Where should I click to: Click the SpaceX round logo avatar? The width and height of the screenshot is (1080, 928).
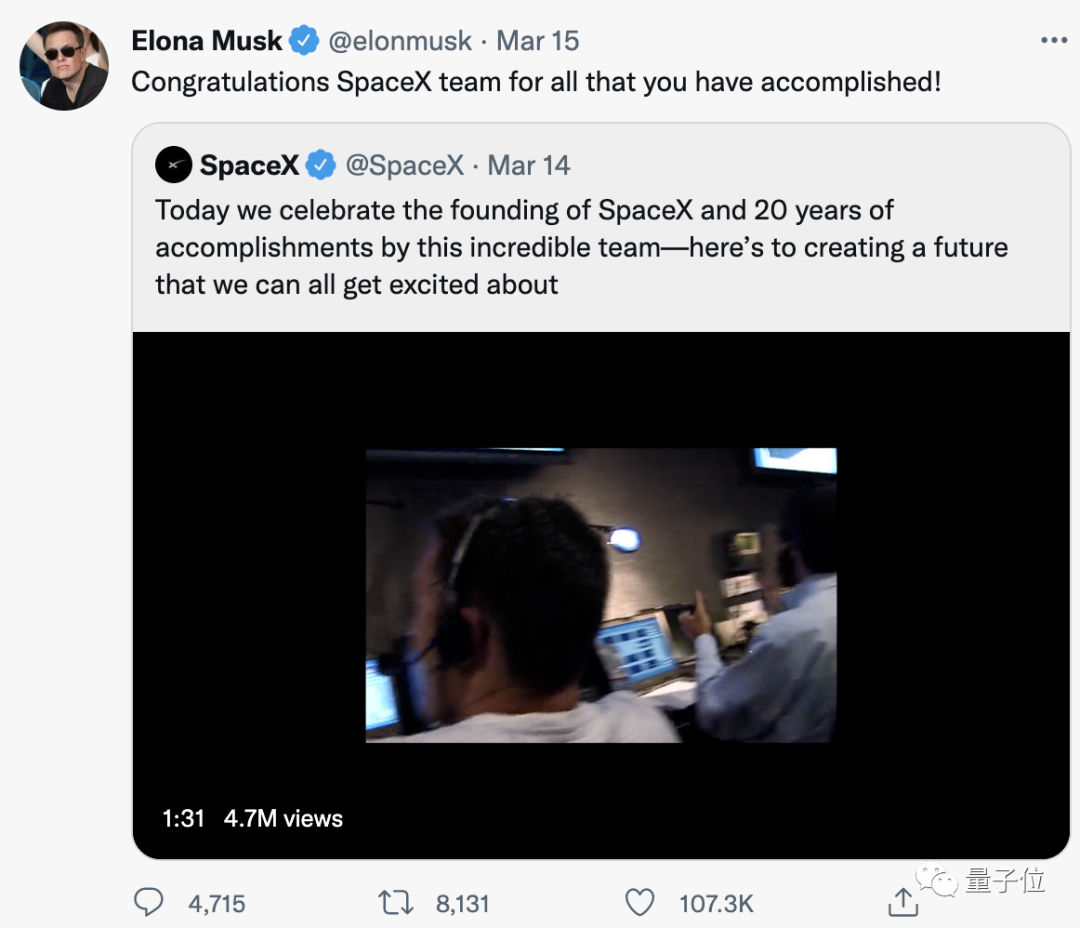tap(174, 165)
